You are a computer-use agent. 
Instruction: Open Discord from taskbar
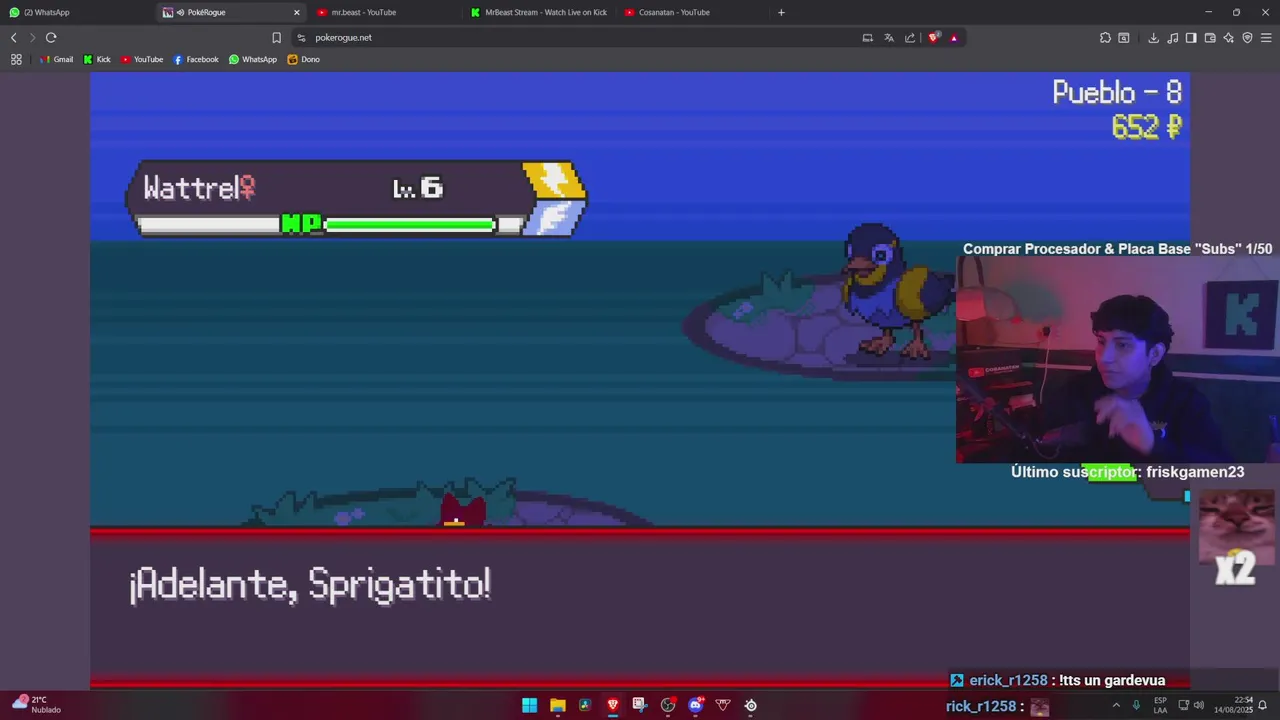pyautogui.click(x=696, y=705)
